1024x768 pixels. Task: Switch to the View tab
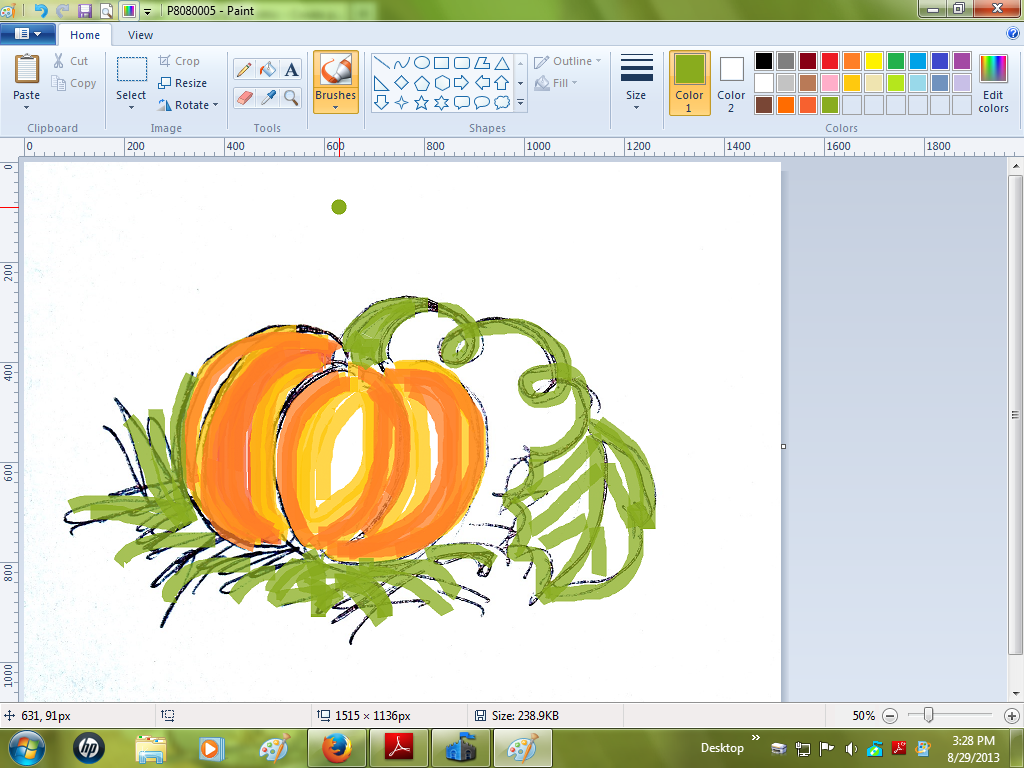point(140,34)
